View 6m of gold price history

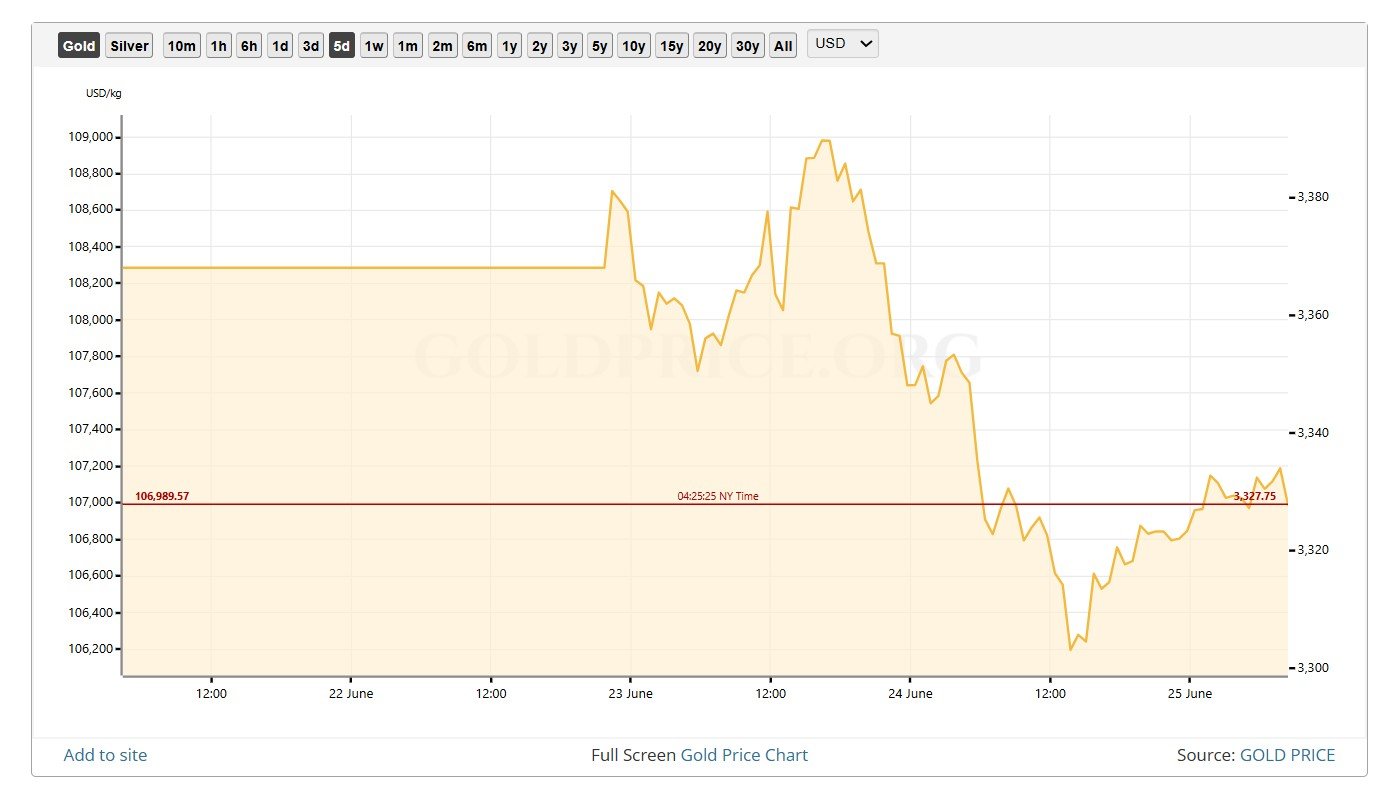[x=476, y=45]
